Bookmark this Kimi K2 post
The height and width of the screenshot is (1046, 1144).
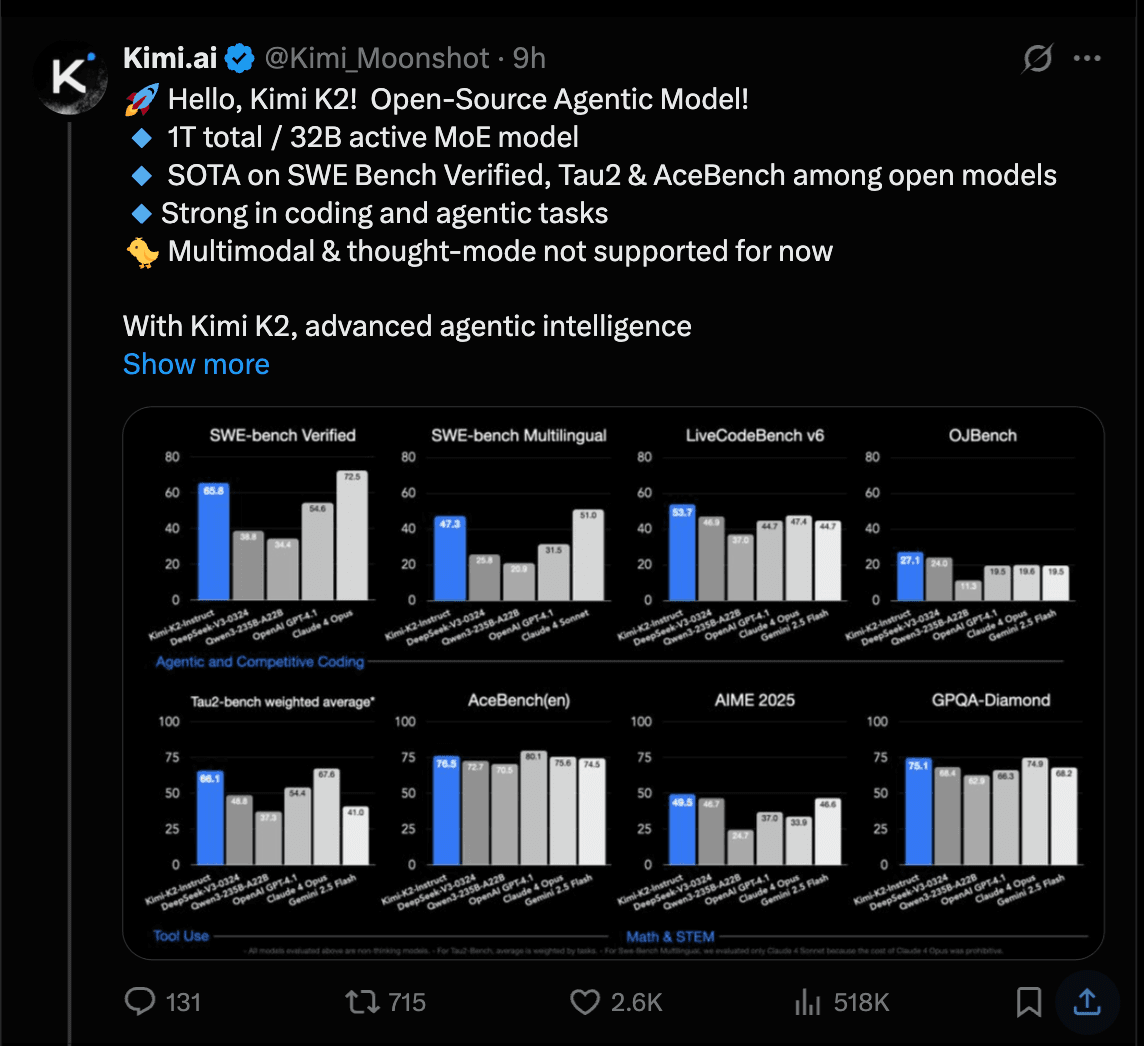pyautogui.click(x=1029, y=1002)
